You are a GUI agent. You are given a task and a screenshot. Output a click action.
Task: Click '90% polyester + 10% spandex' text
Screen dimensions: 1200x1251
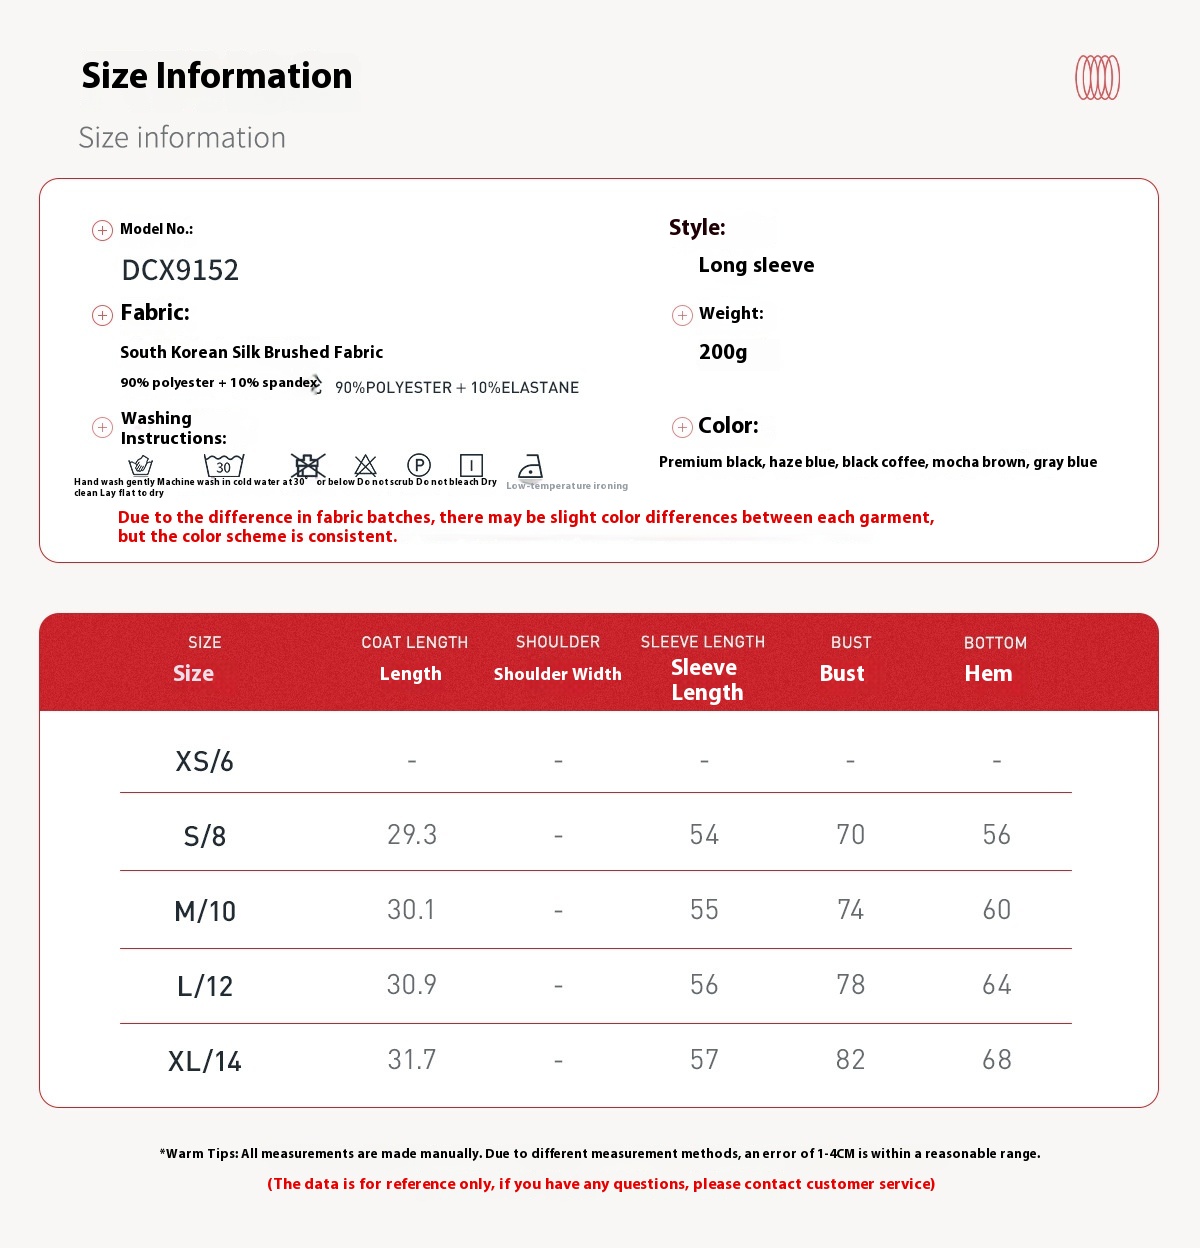click(x=219, y=383)
